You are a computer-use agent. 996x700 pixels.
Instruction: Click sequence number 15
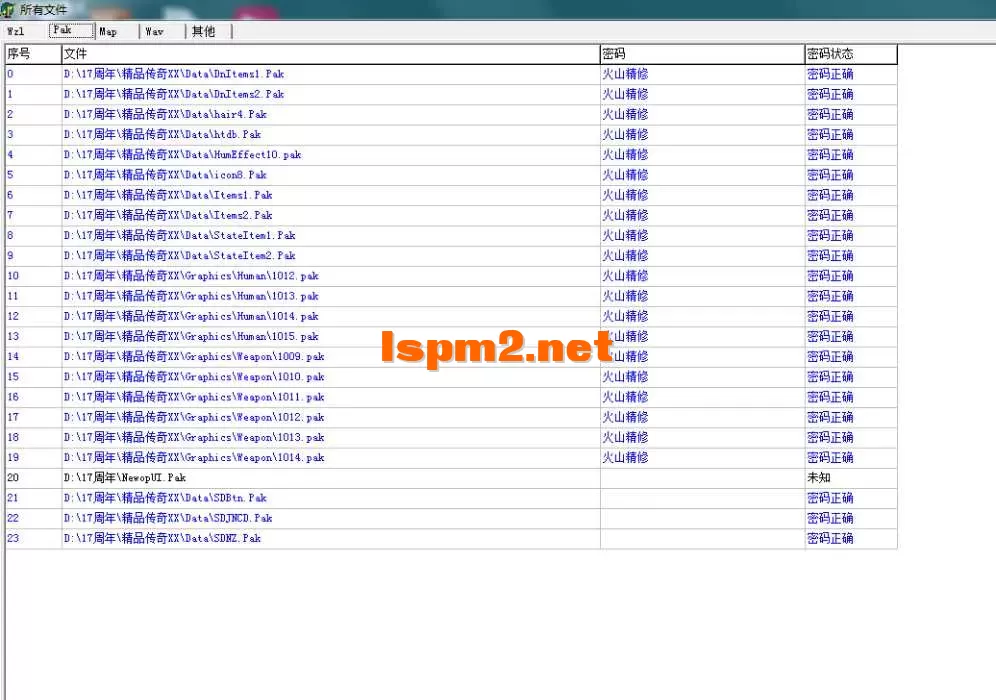[13, 377]
